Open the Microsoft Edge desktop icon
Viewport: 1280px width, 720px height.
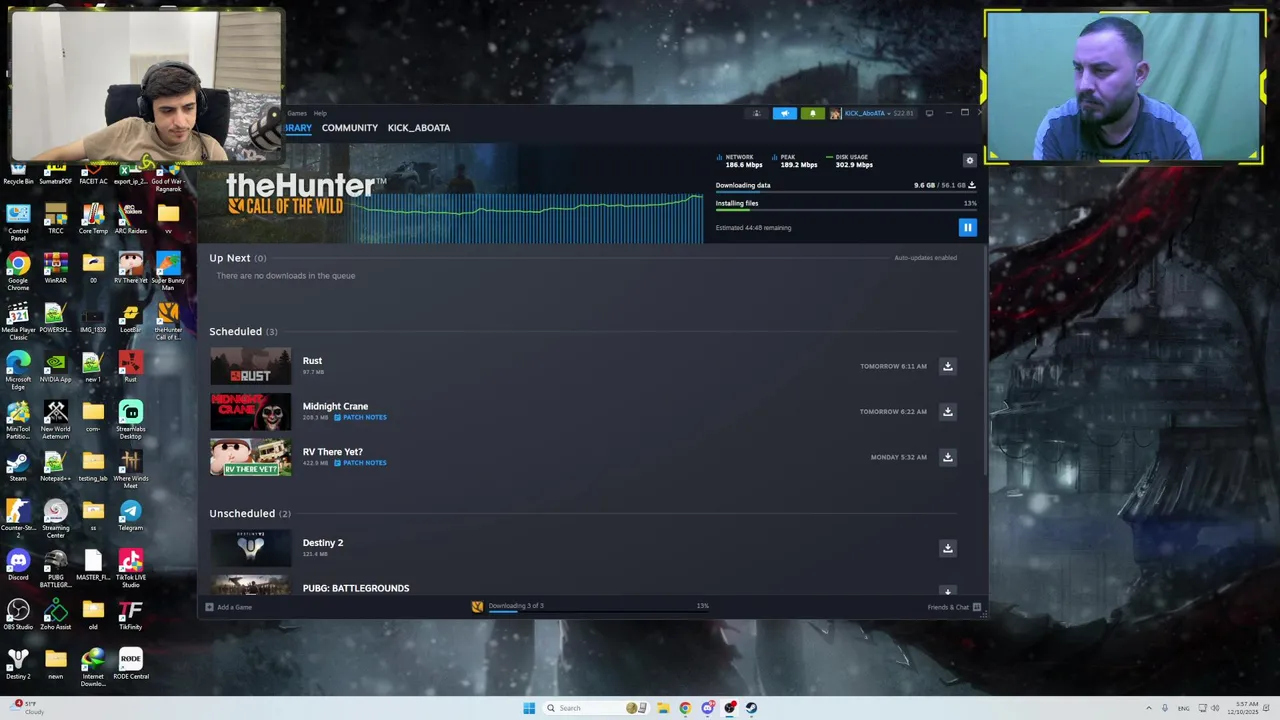coord(18,370)
